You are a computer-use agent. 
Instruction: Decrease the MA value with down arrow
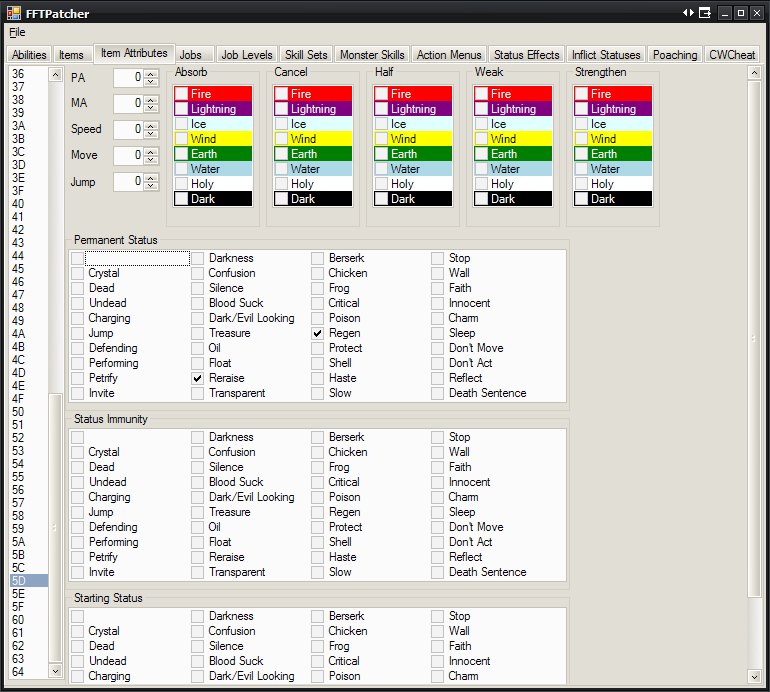coord(151,108)
